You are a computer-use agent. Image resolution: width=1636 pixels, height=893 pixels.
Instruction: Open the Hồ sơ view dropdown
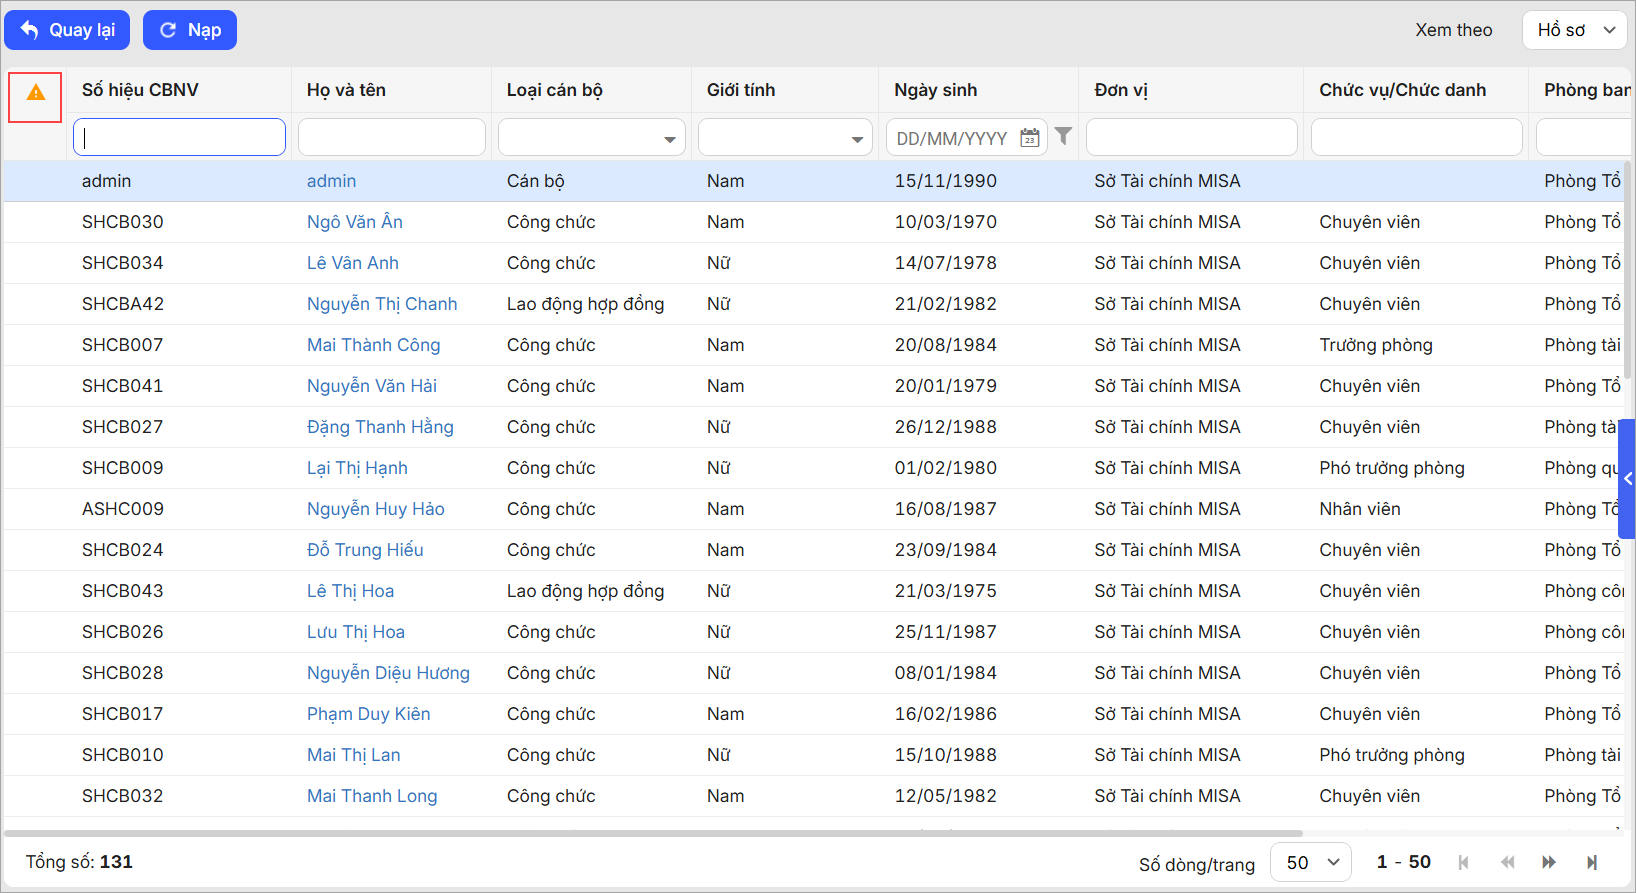point(1574,30)
